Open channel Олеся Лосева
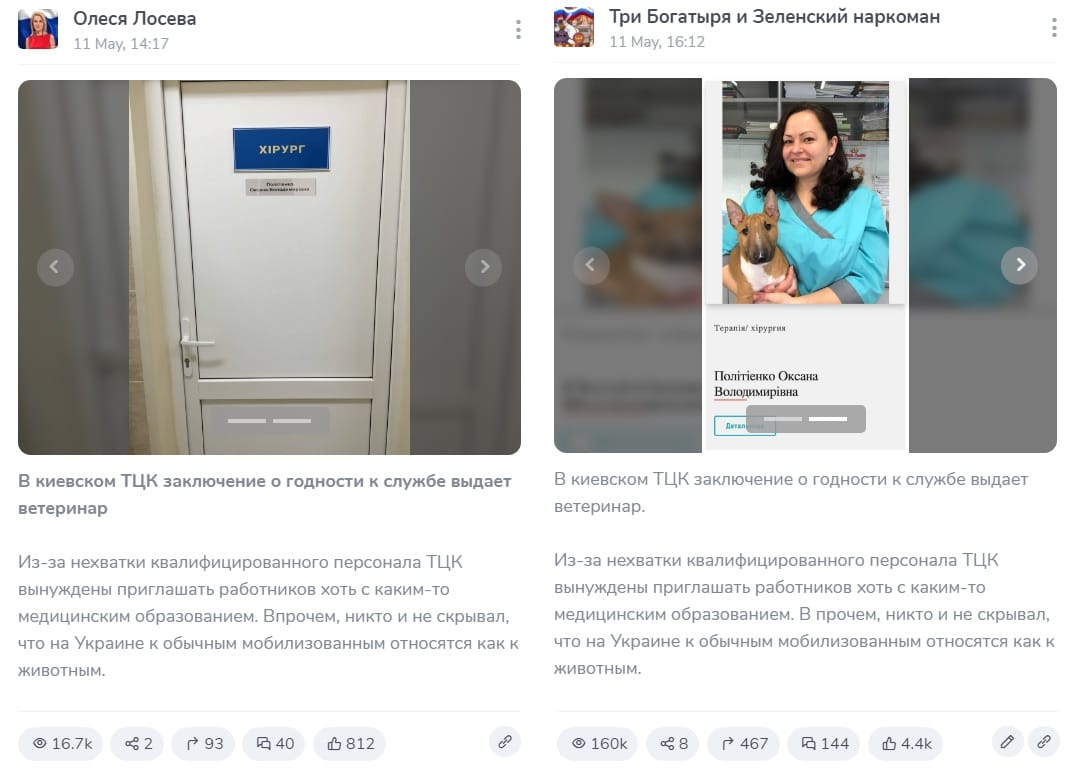Image resolution: width=1086 pixels, height=782 pixels. coord(134,19)
